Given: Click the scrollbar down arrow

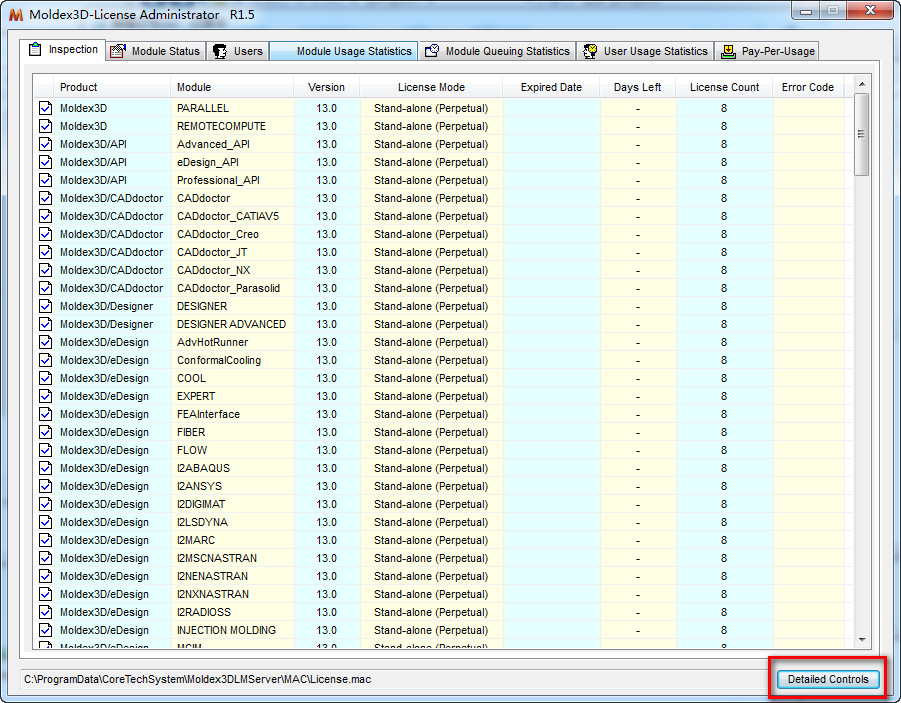Looking at the screenshot, I should (x=861, y=640).
